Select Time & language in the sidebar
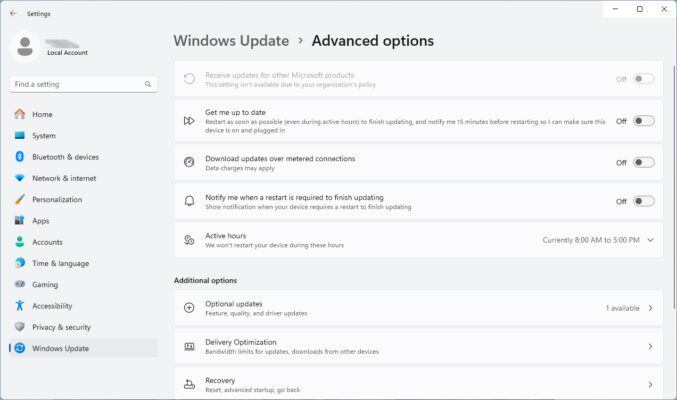 tap(83, 263)
